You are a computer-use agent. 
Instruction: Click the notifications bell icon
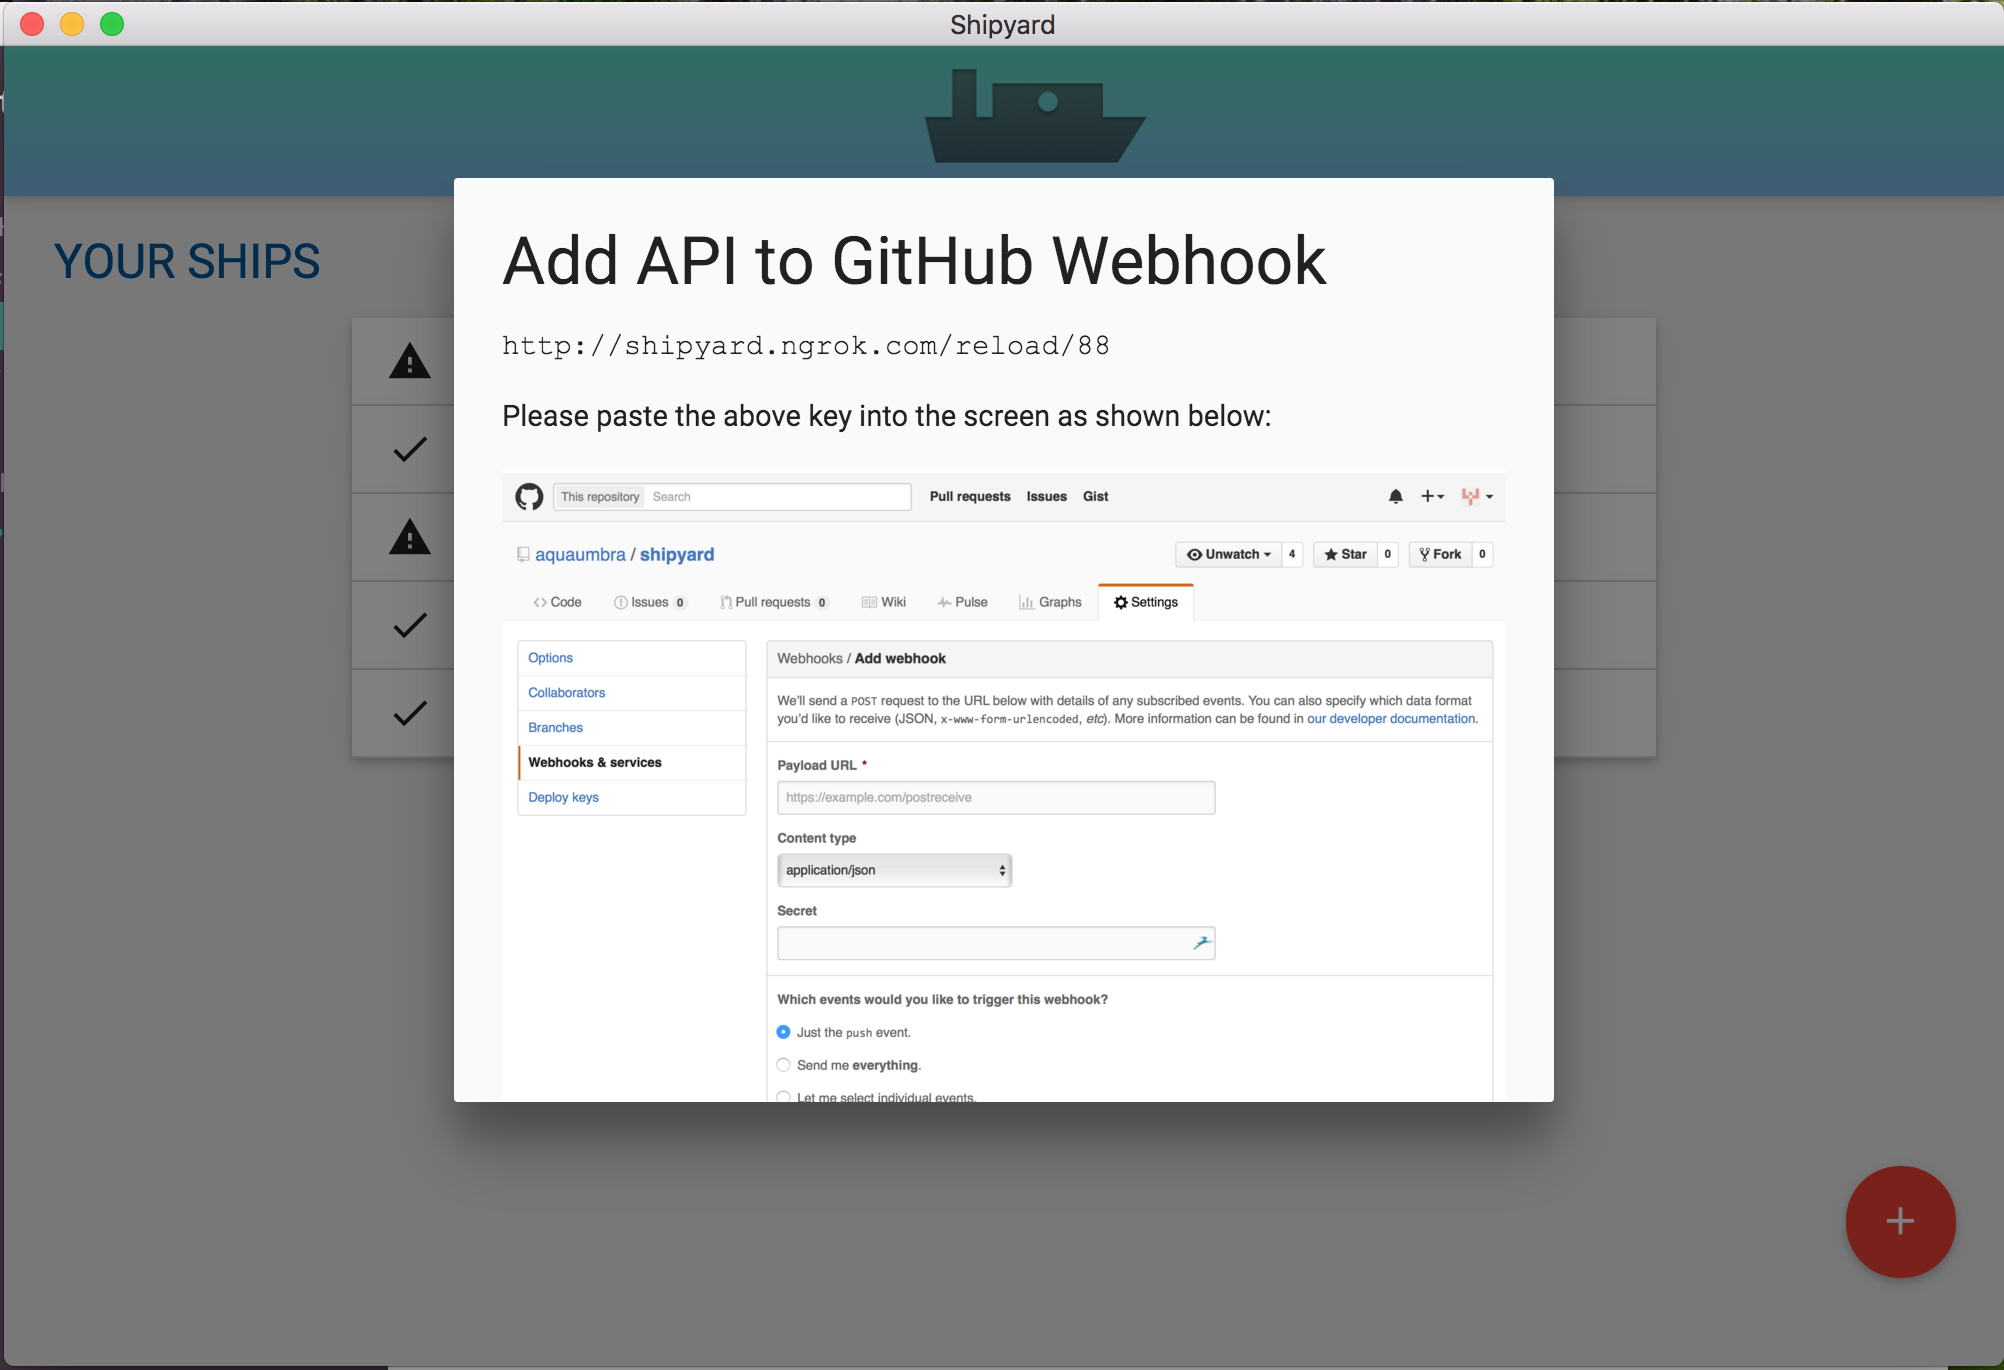pyautogui.click(x=1395, y=496)
